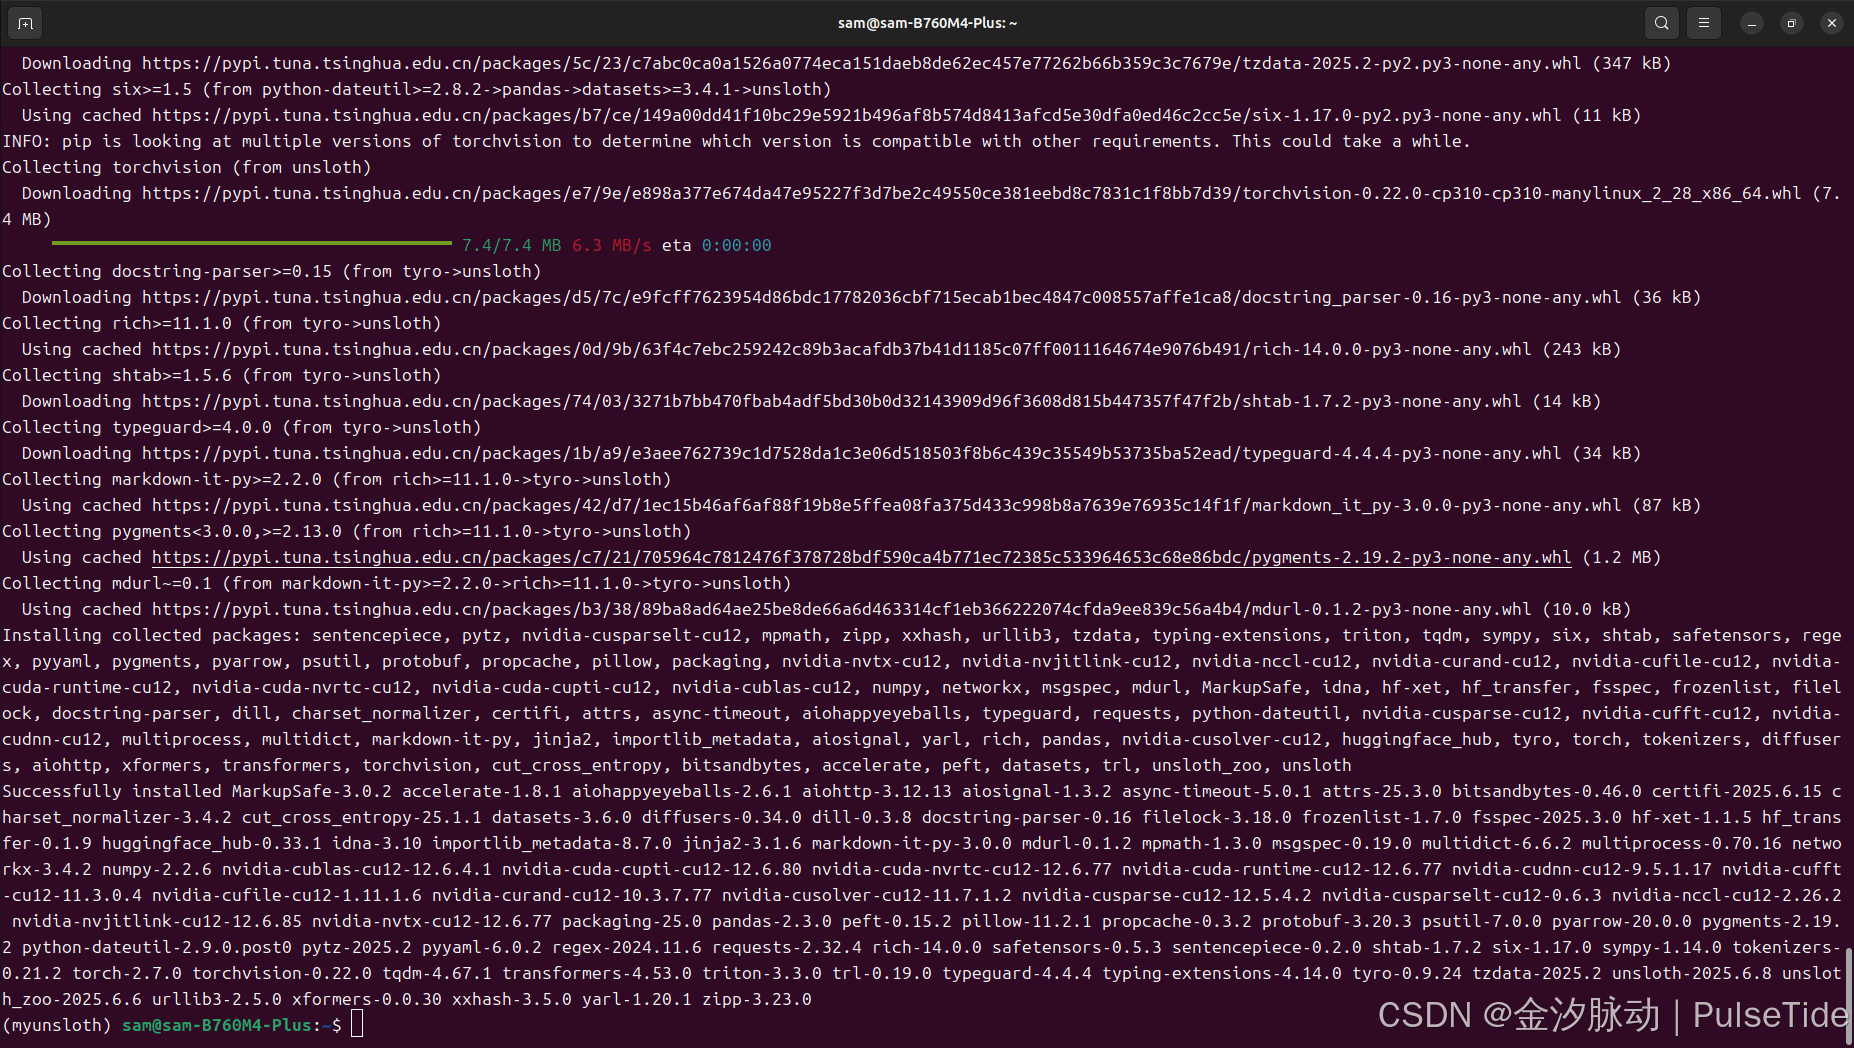Click the tzdata-2025.2 download URL line

click(x=846, y=63)
